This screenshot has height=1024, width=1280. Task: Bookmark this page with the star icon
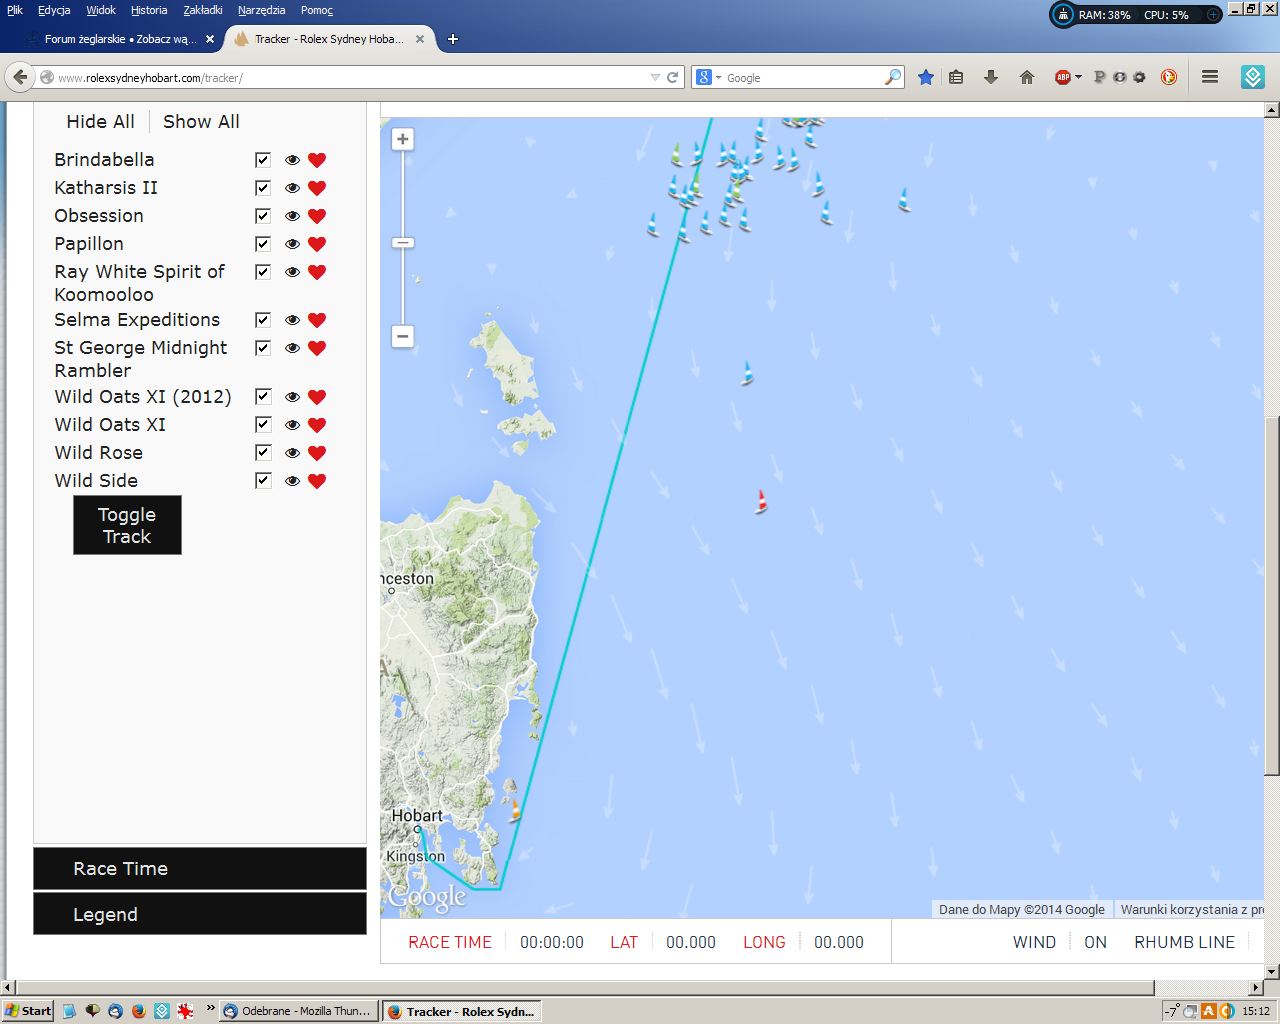coord(926,77)
